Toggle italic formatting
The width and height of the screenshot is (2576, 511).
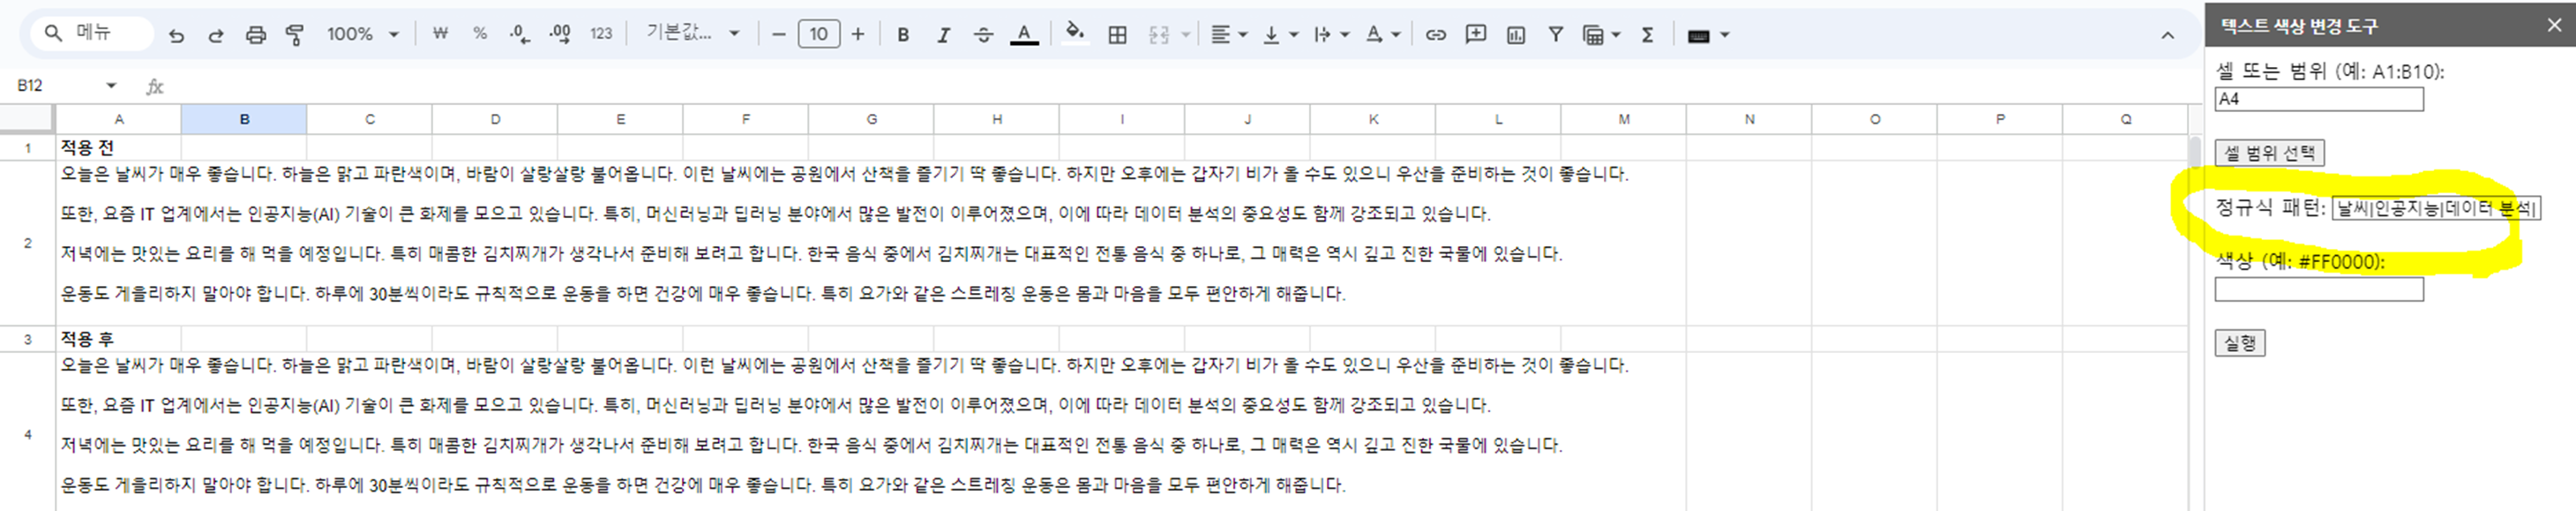tap(943, 35)
